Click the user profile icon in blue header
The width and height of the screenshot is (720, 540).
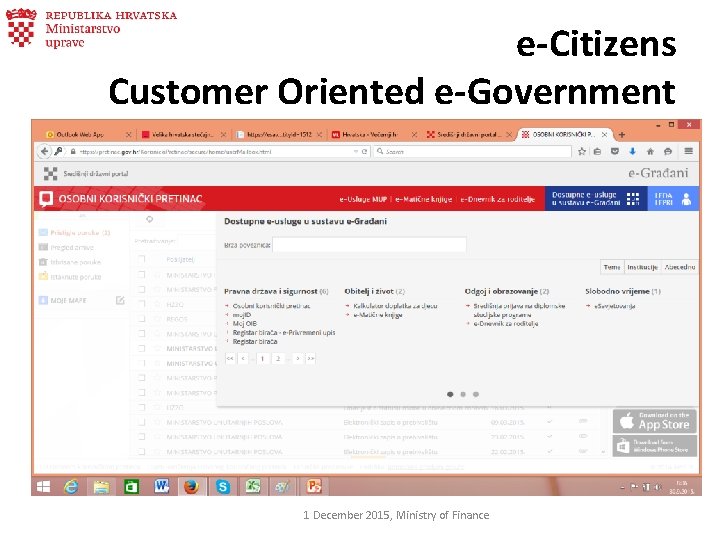(686, 199)
